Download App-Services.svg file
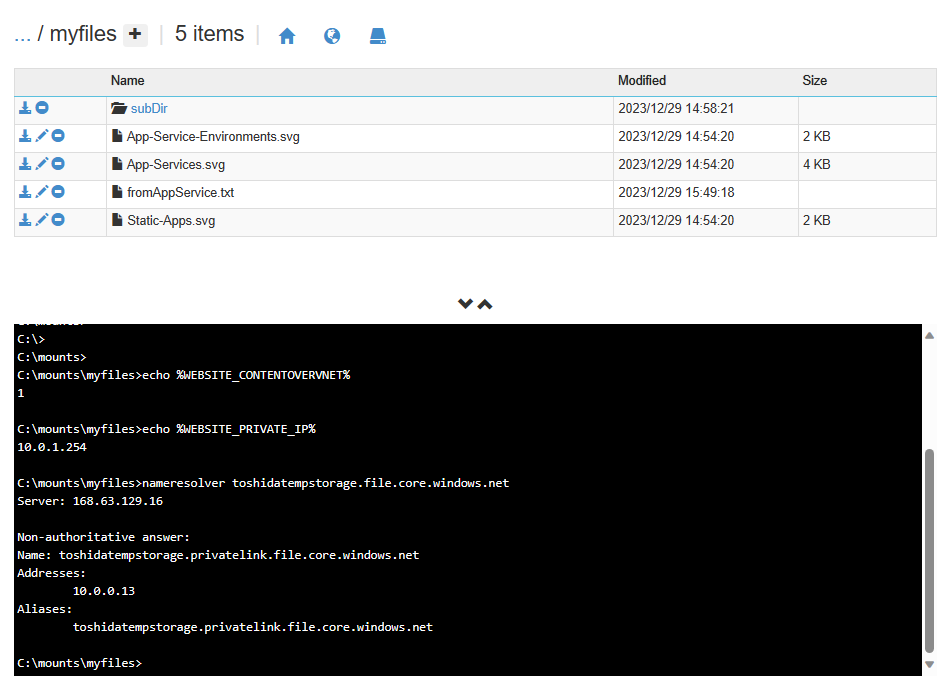The image size is (952, 685). 26,164
